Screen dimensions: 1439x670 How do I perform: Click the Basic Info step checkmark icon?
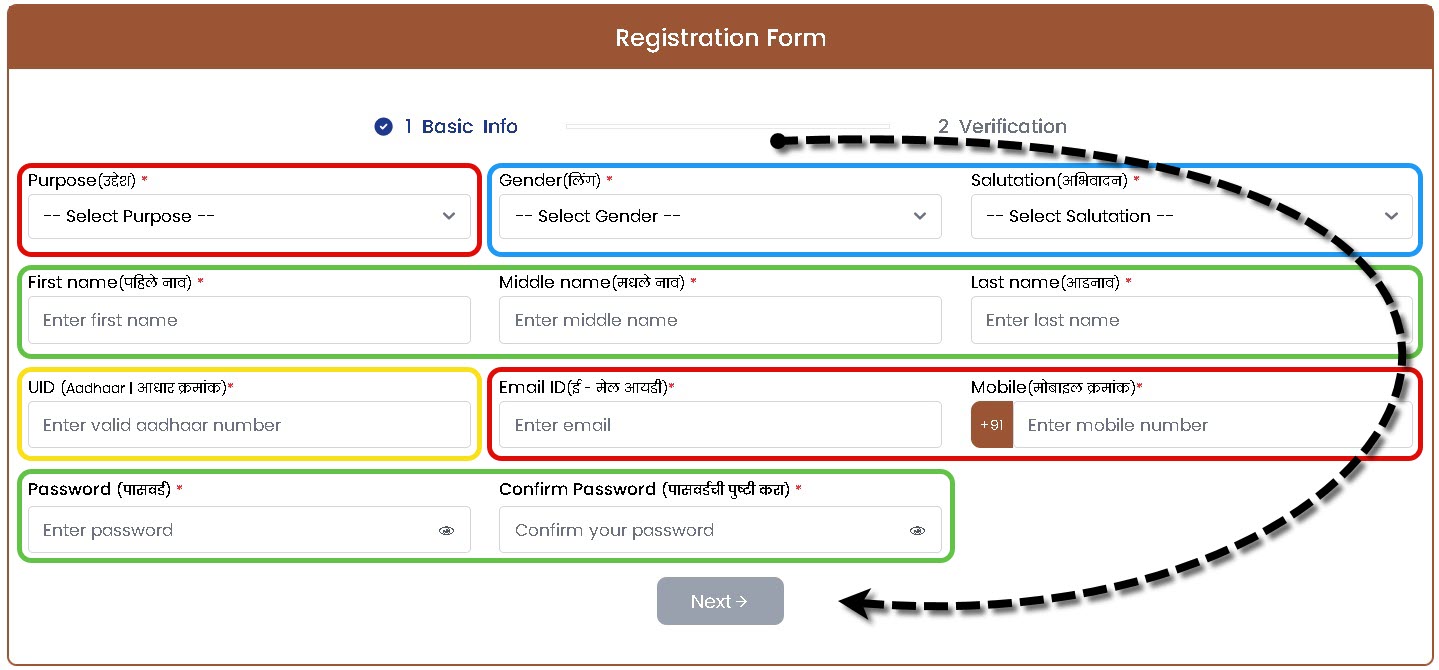383,127
